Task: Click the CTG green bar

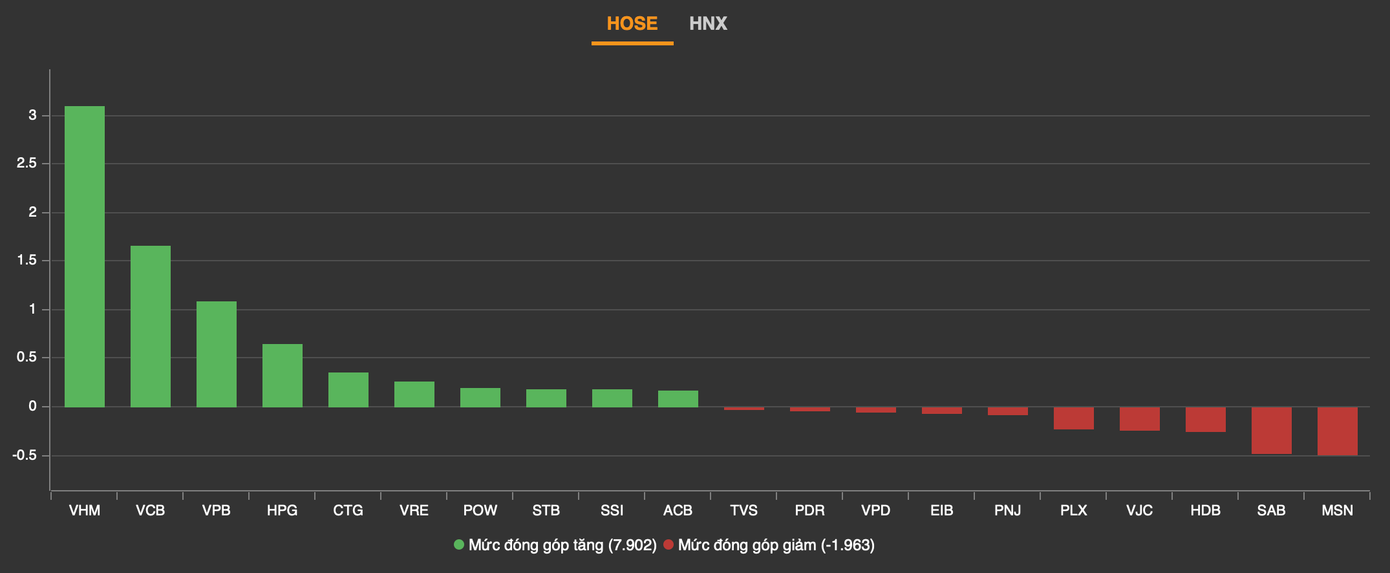Action: (x=348, y=390)
